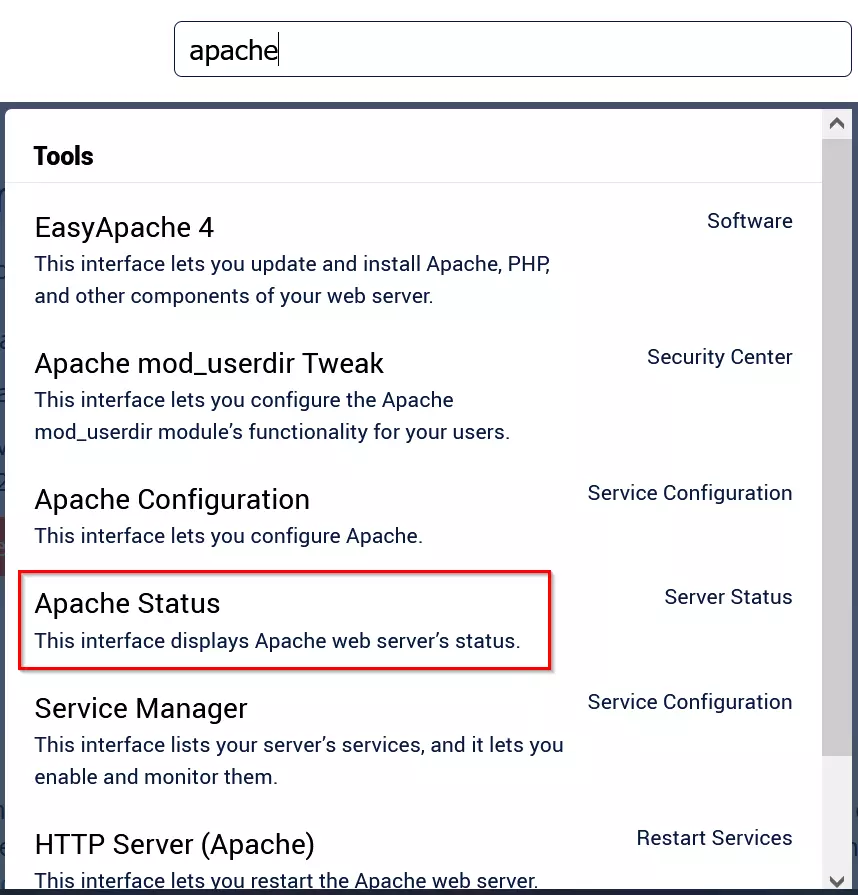The height and width of the screenshot is (895, 858).
Task: Open the Service Manager
Action: (x=140, y=708)
